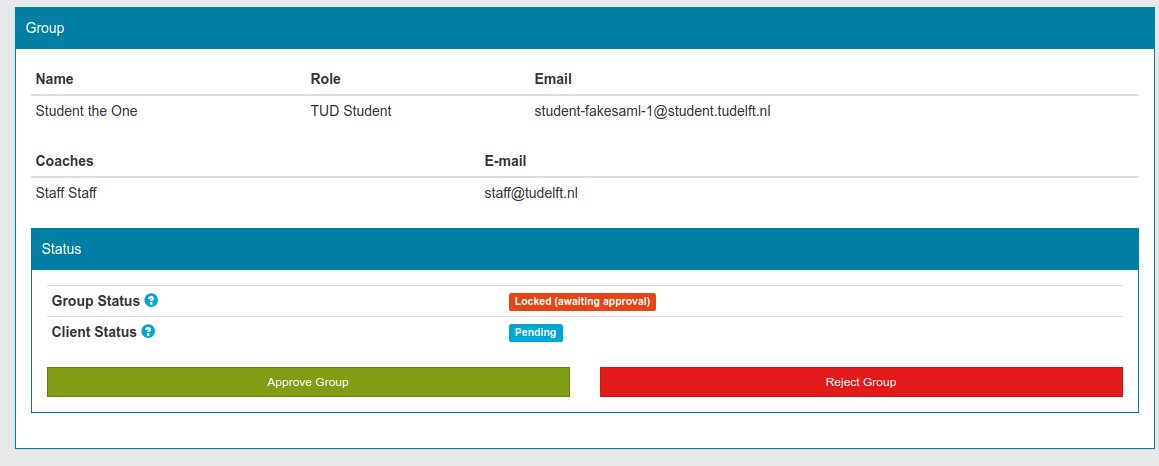The height and width of the screenshot is (466, 1159).
Task: Approve the group with the green button
Action: (308, 382)
